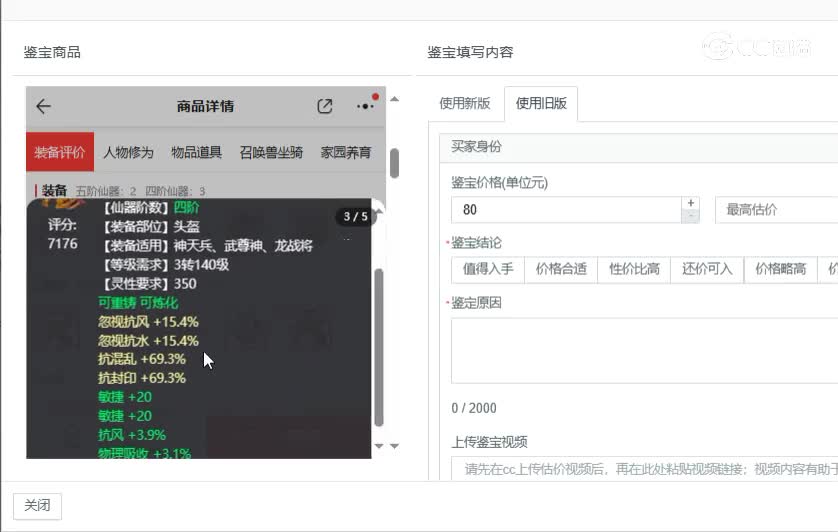Click the 五阶仙器: 2 count text

(106, 191)
